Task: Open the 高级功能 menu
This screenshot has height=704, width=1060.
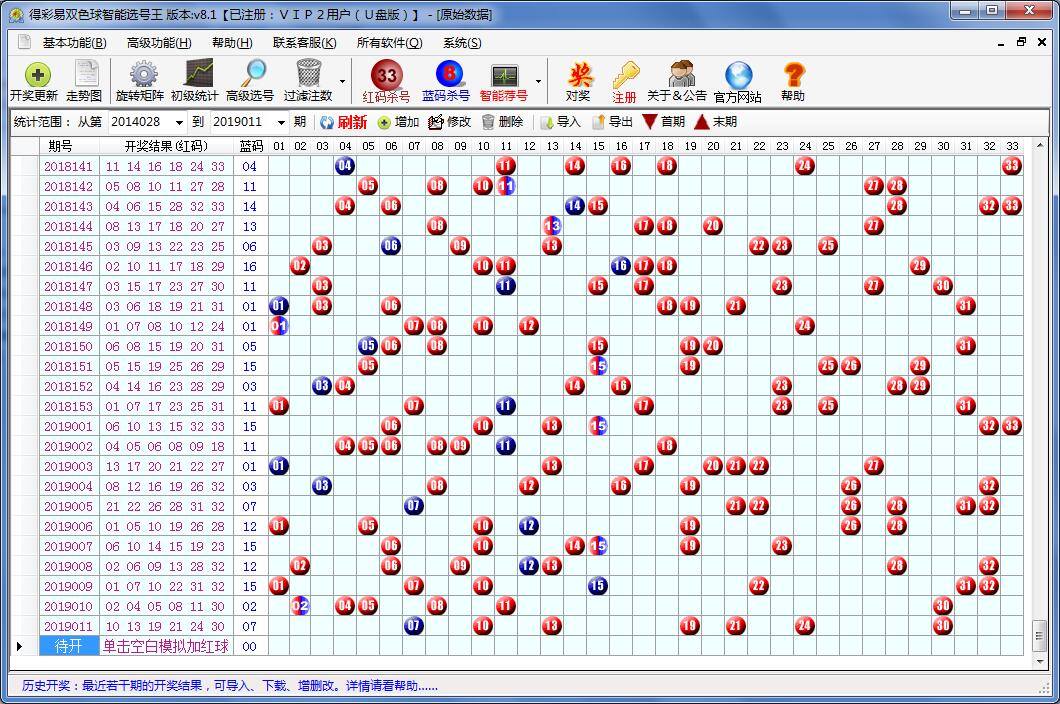Action: (x=159, y=43)
